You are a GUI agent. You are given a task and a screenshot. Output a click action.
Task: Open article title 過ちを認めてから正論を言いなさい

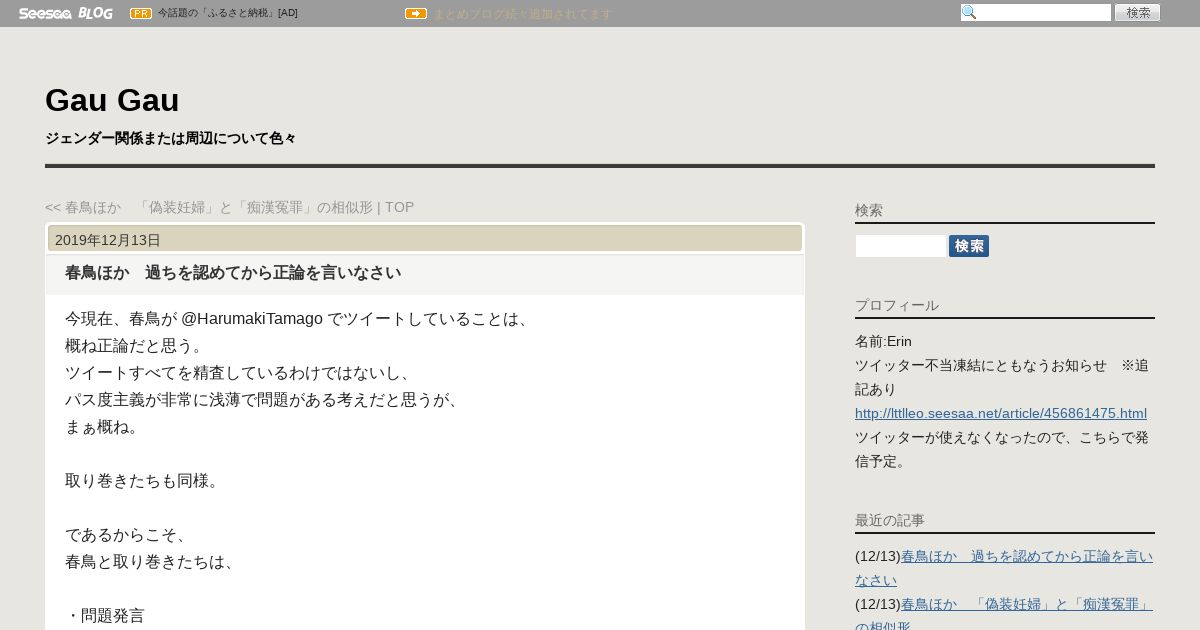233,273
